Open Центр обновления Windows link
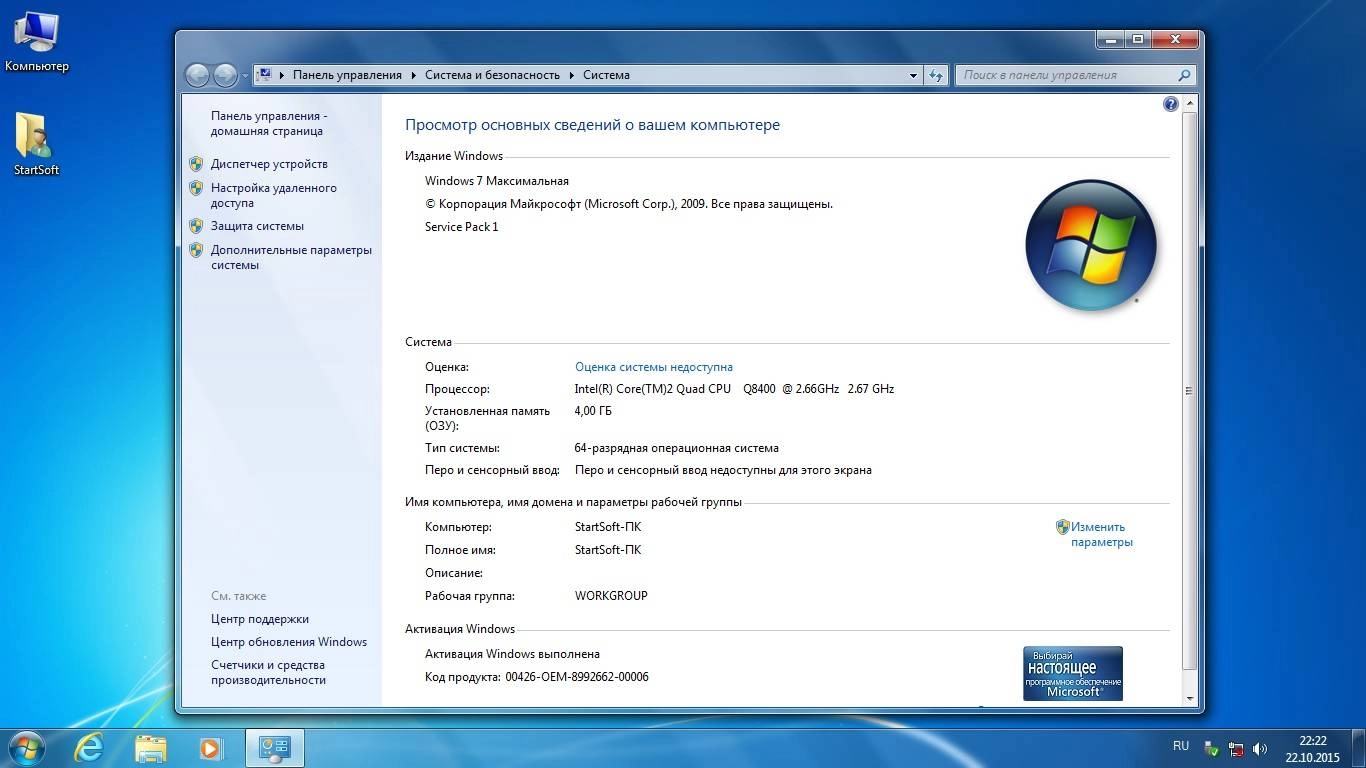The height and width of the screenshot is (768, 1366). pyautogui.click(x=289, y=642)
